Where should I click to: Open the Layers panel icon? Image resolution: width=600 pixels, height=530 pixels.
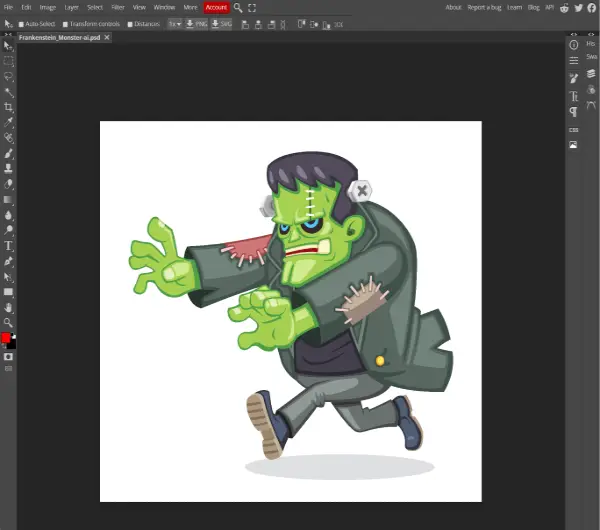click(x=591, y=73)
